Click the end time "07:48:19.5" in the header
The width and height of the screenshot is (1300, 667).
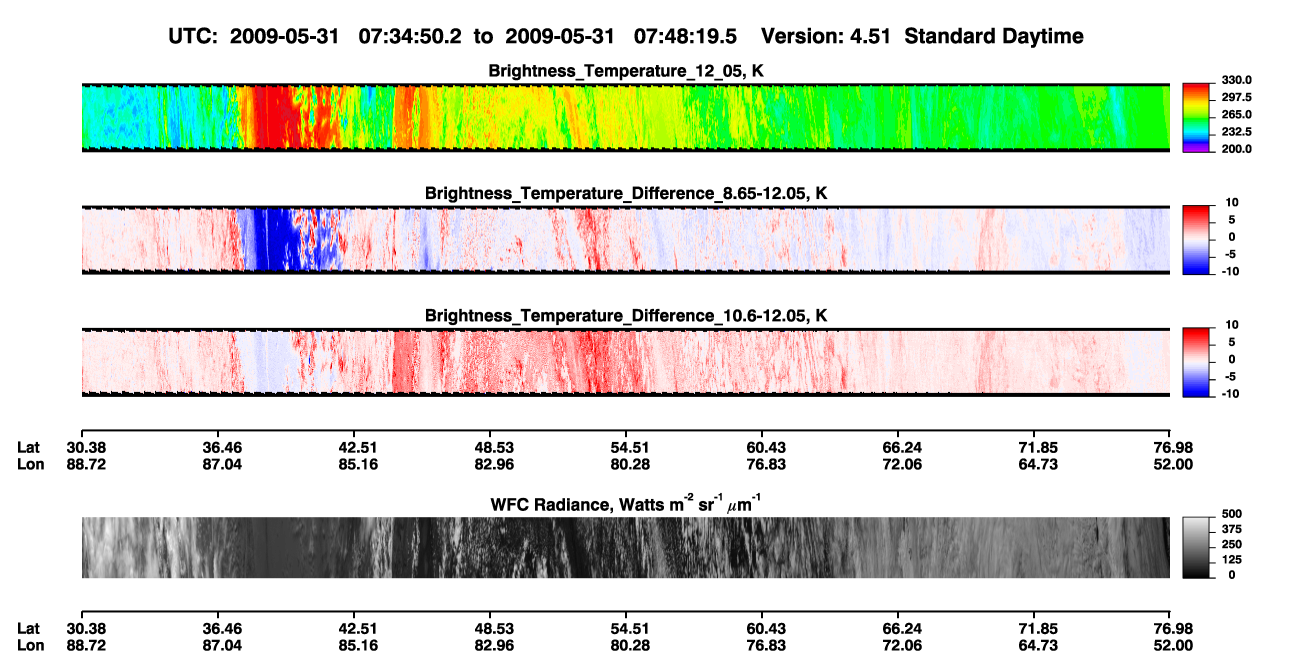pos(686,36)
